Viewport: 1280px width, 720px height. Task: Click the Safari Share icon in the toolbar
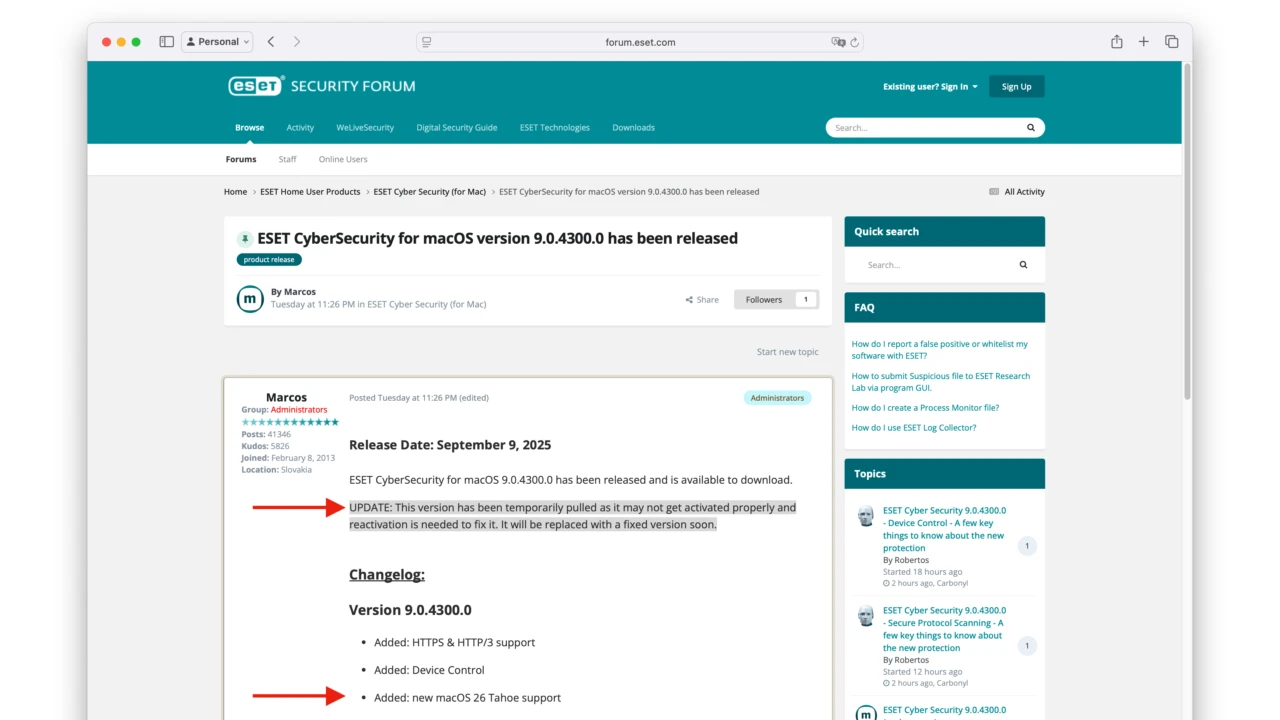(1116, 41)
